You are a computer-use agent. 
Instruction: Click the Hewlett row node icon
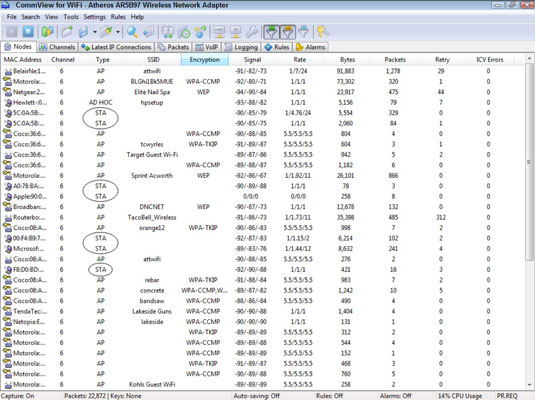(8, 102)
